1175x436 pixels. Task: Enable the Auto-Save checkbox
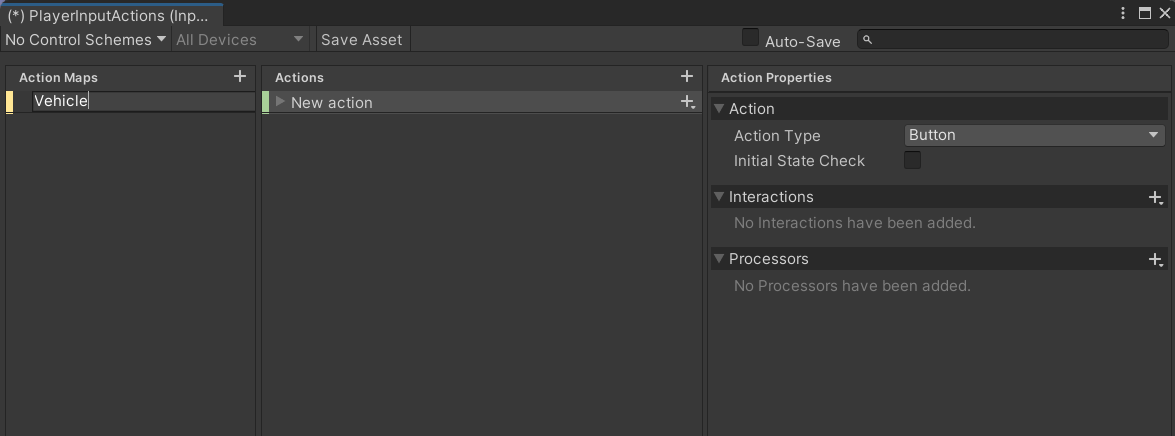click(750, 38)
